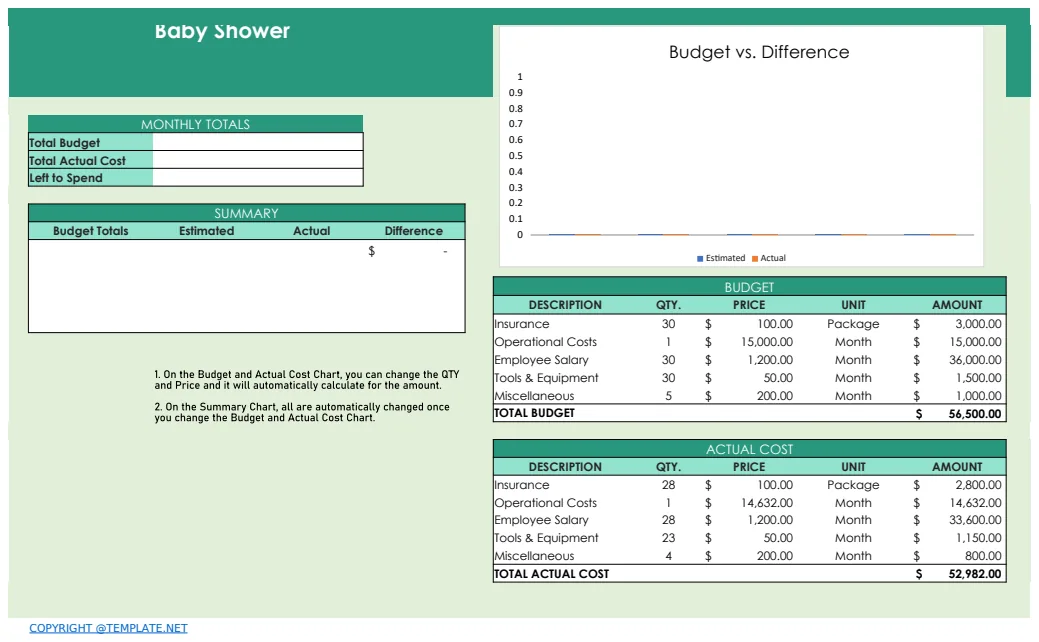1039x642 pixels.
Task: Click the Budget Totals column header
Action: (x=91, y=231)
